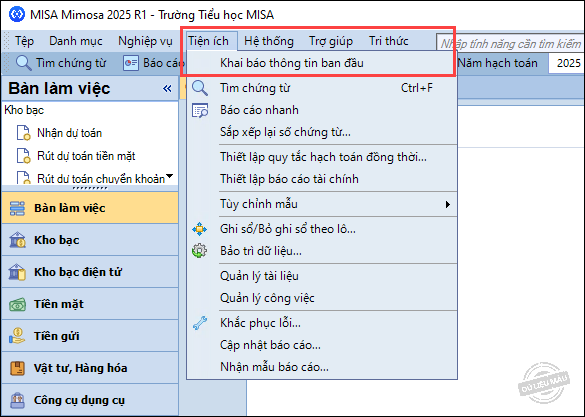
Task: Open the overflow arrow in shortcut list
Action: (170, 176)
